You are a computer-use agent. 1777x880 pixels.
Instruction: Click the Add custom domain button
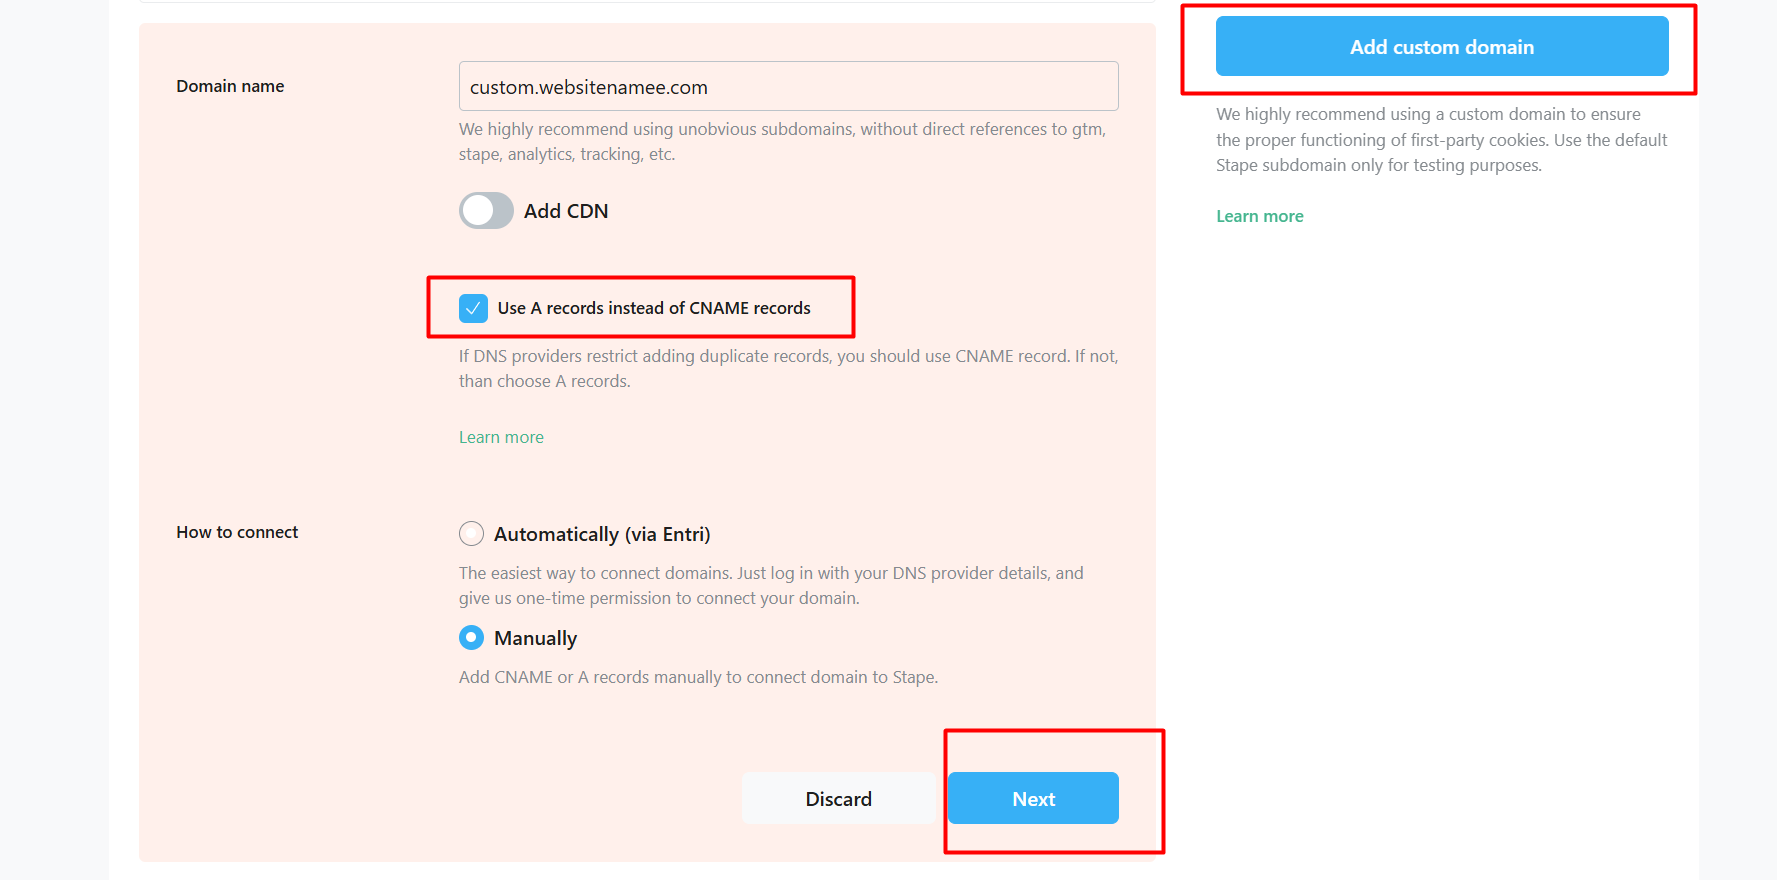coord(1441,47)
